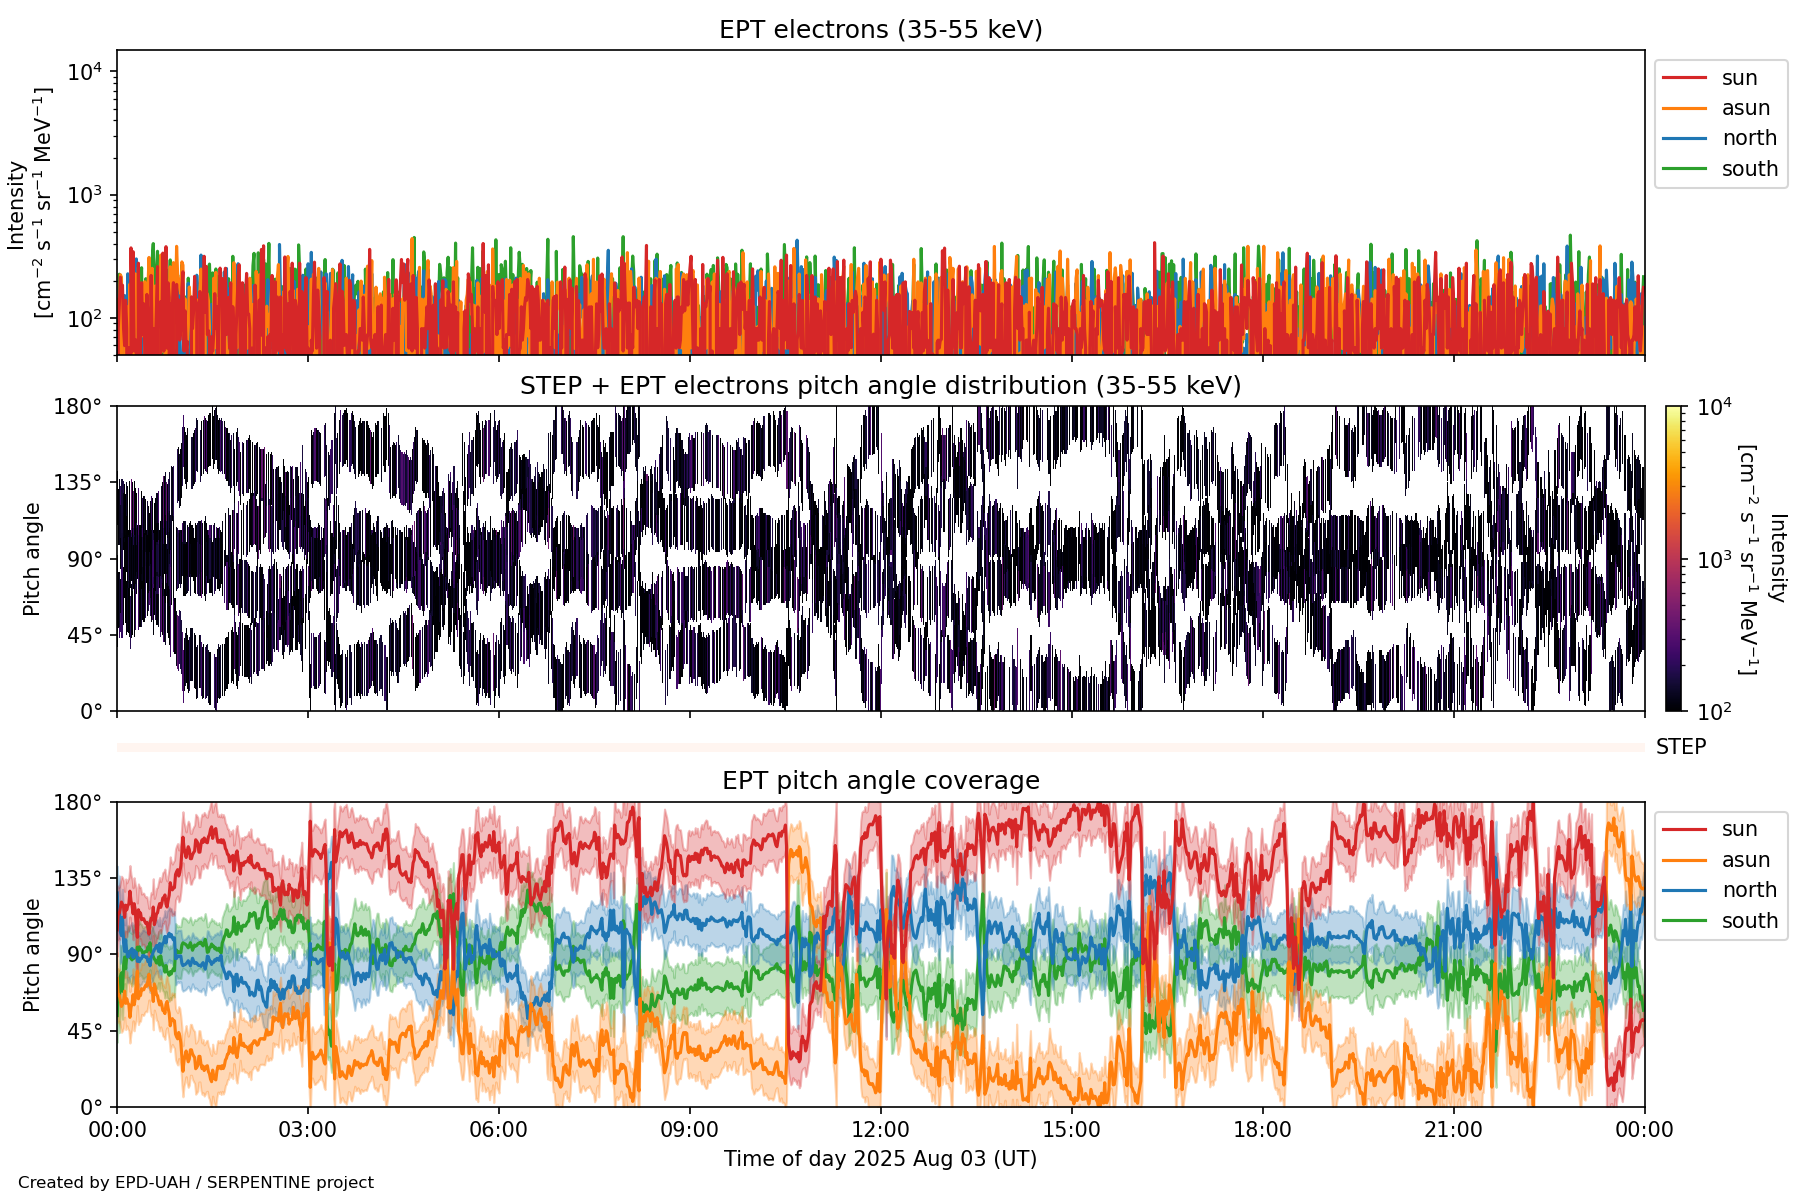1800x1200 pixels.
Task: Click the 'EPT pitch angle coverage' title
Action: pos(880,781)
